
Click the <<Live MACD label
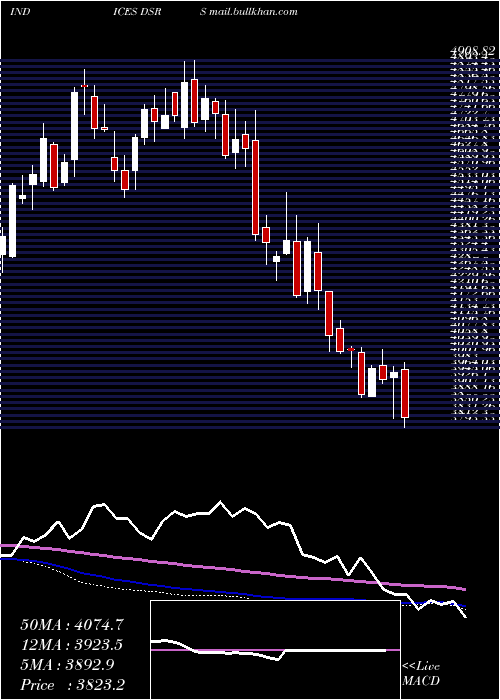[x=421, y=674]
